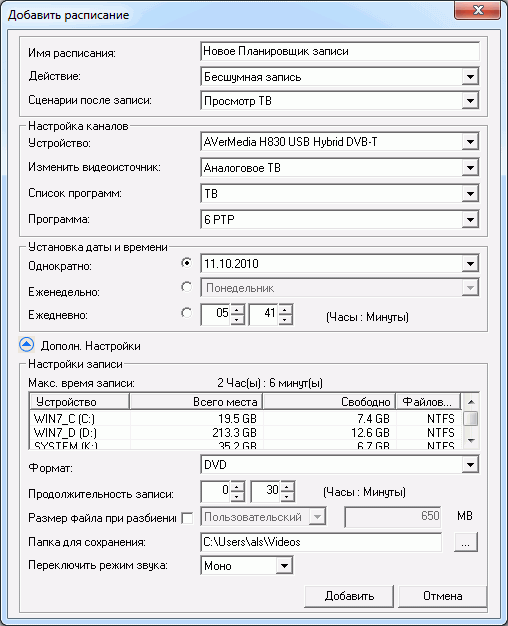Screen dimensions: 508x626
Task: Open the Формат dropdown showing DVD
Action: [470, 465]
